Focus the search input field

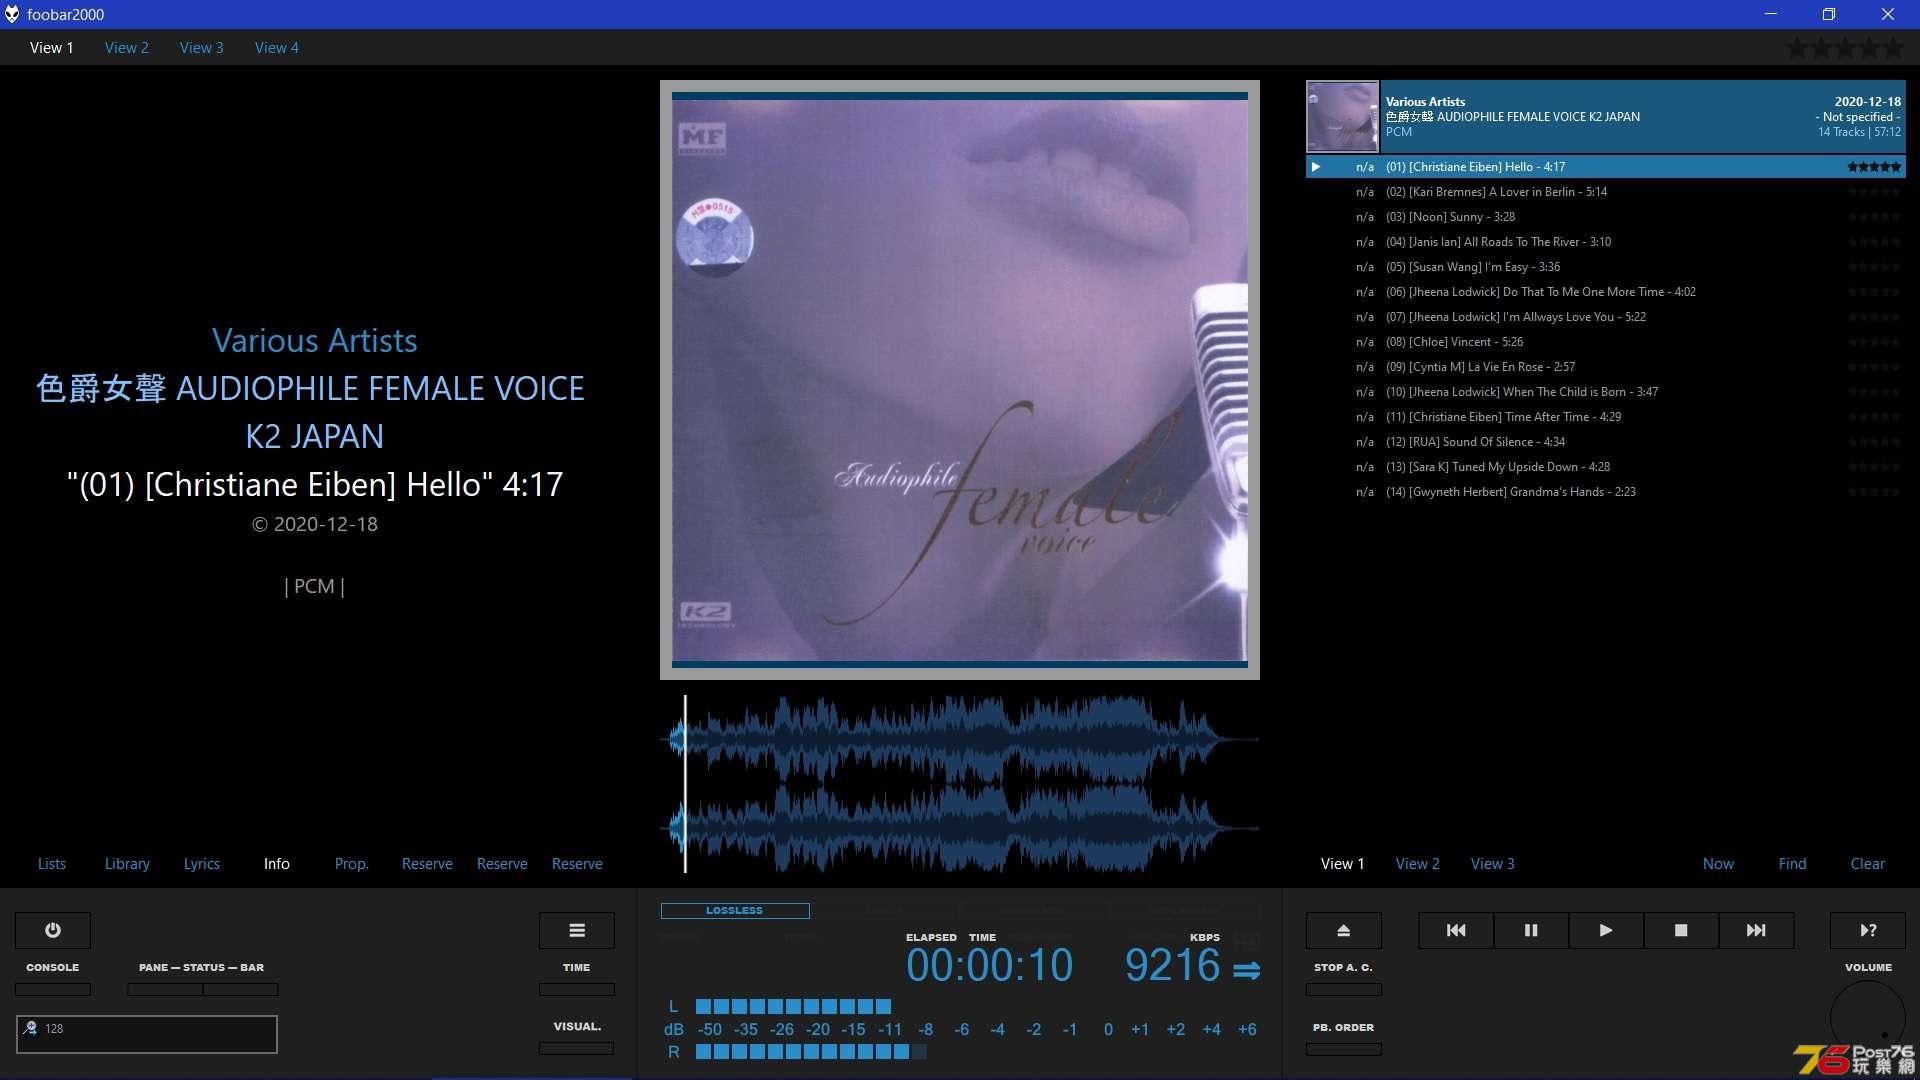click(147, 1034)
